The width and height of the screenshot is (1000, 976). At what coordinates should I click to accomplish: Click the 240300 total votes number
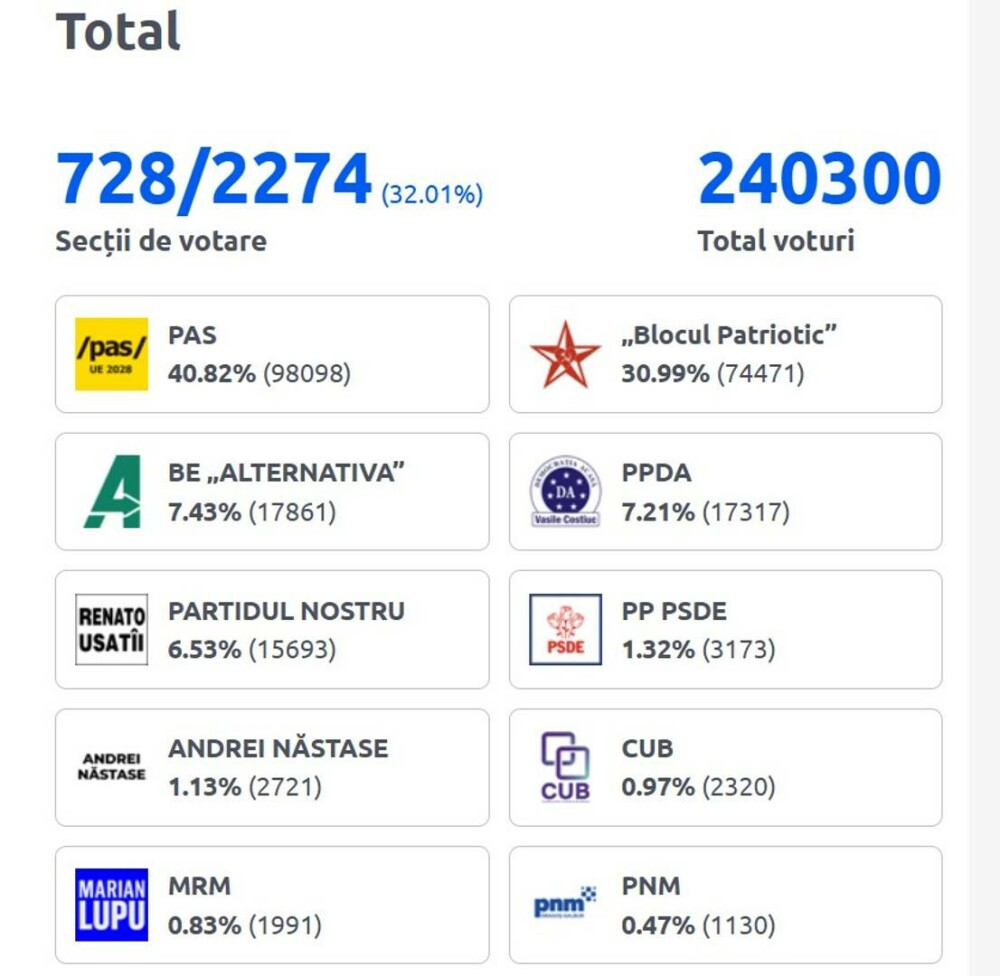tap(819, 180)
